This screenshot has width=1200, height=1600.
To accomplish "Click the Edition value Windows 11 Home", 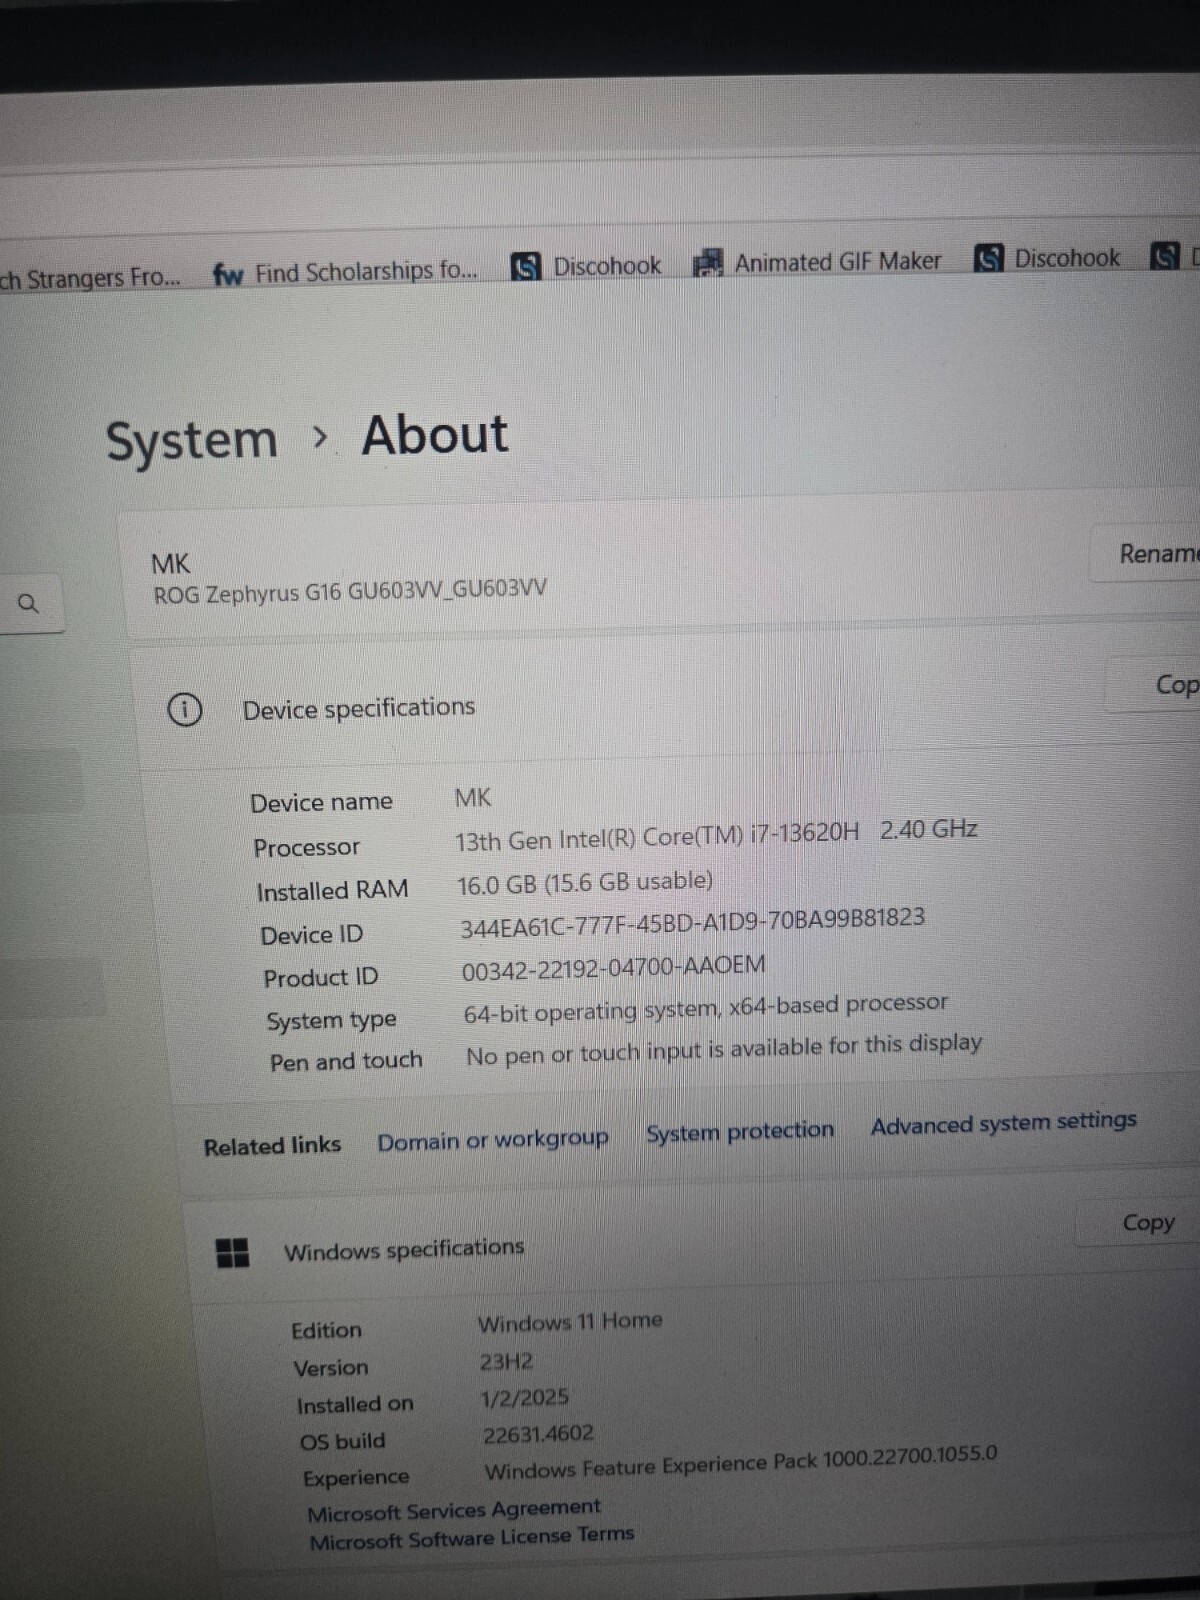I will (570, 1322).
